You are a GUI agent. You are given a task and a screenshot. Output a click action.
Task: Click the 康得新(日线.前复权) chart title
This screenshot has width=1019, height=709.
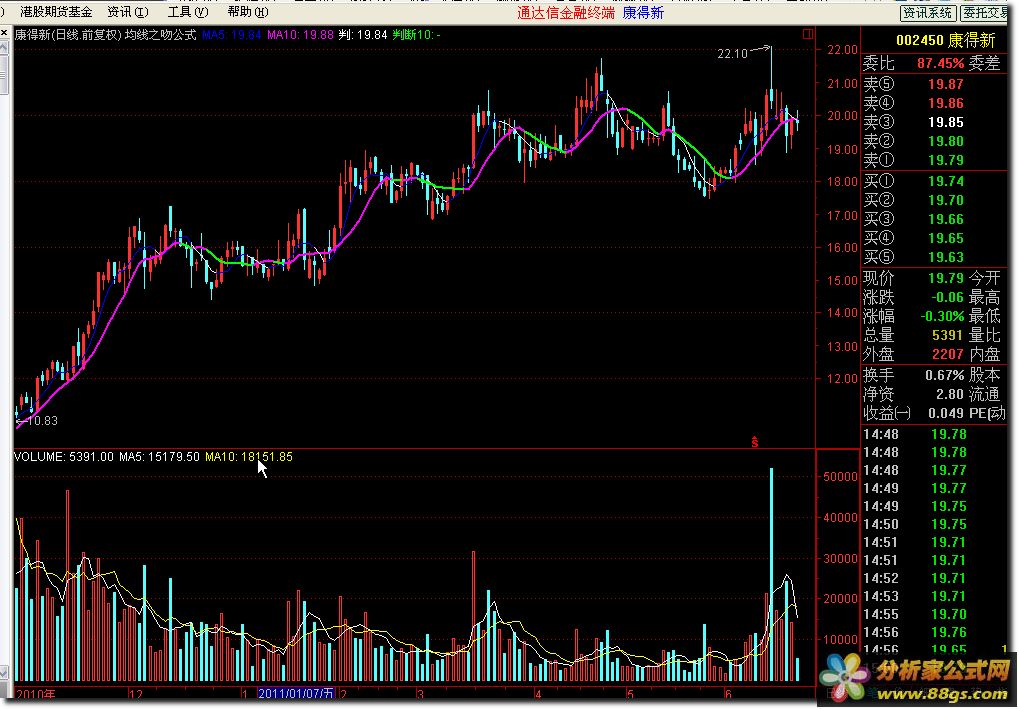tap(68, 34)
